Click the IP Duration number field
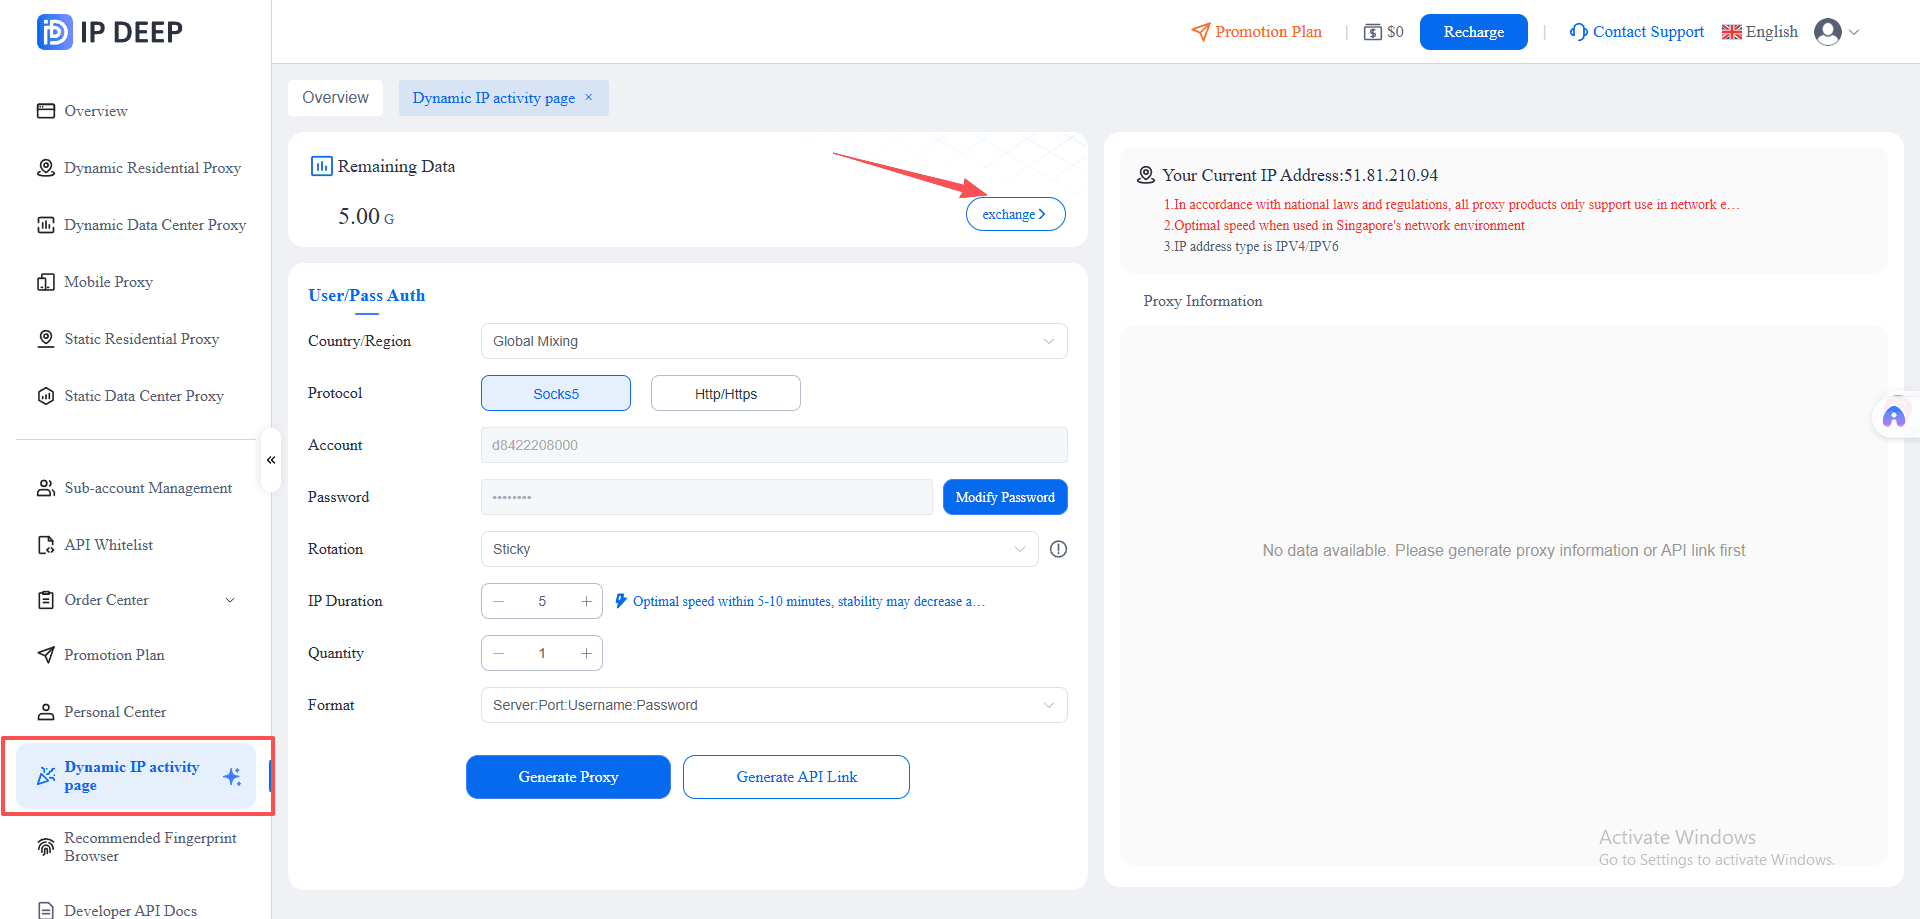The height and width of the screenshot is (919, 1920). point(542,601)
